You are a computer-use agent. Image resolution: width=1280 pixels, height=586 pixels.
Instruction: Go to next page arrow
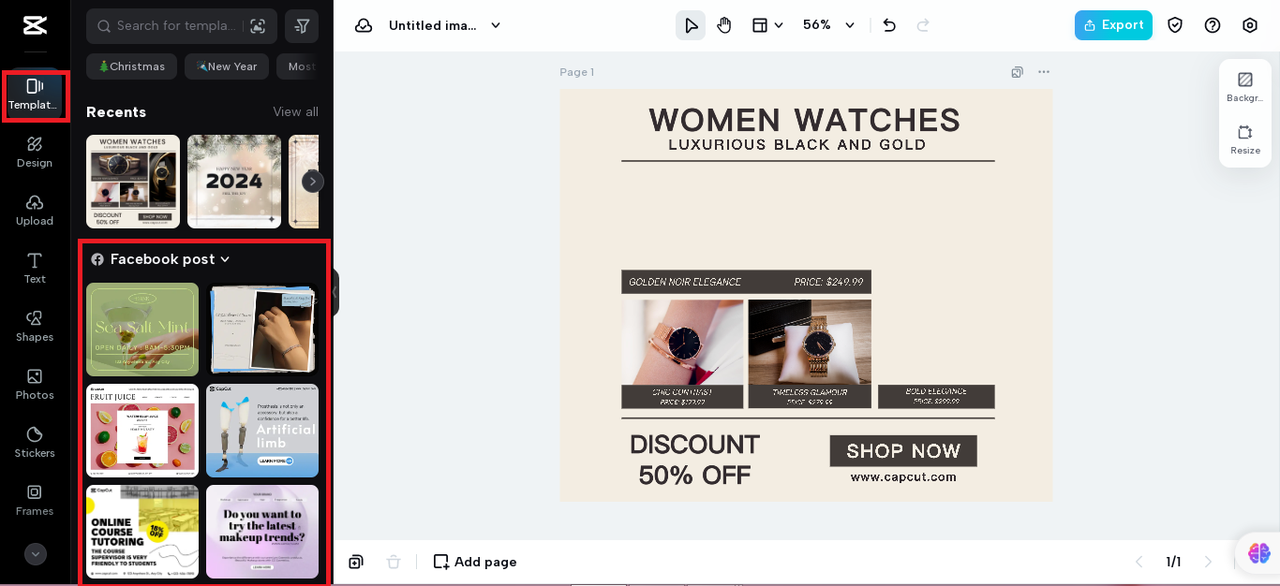[1208, 562]
